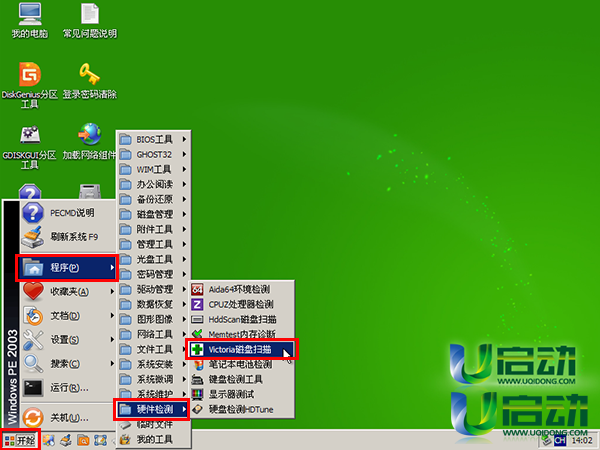The image size is (600, 450).
Task: Click the 设置(S) tools icon
Action: (33, 339)
